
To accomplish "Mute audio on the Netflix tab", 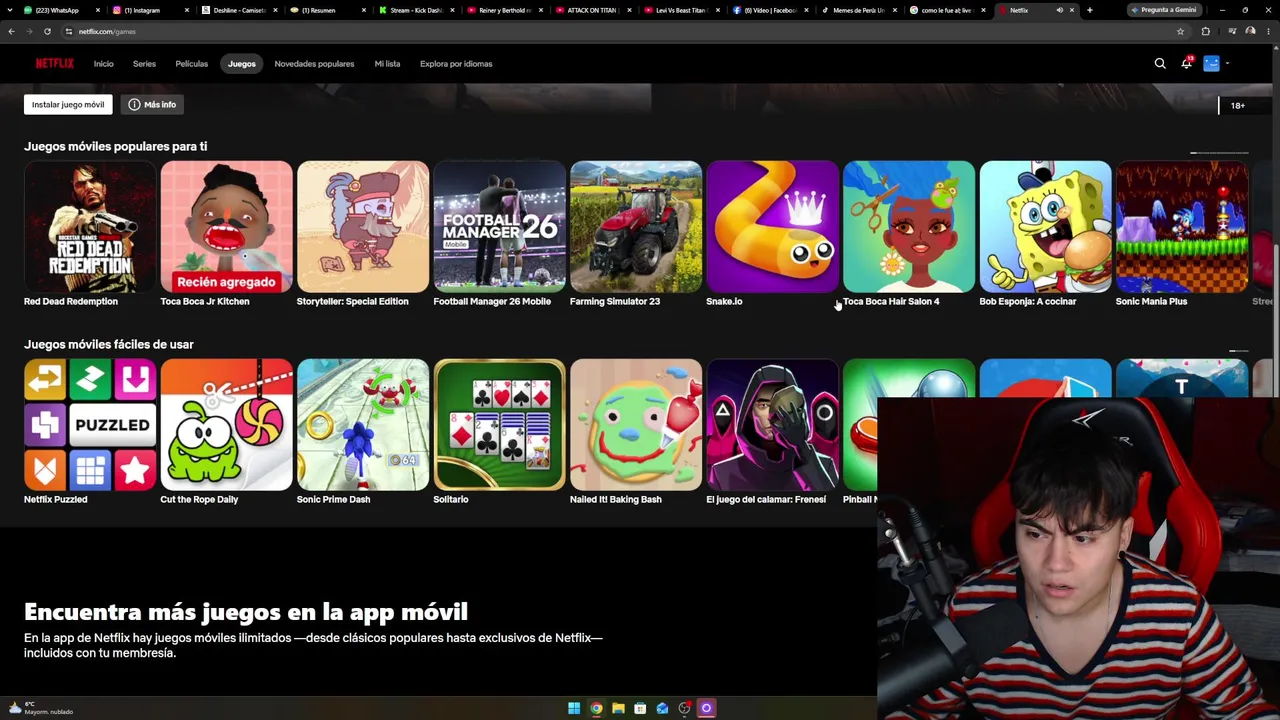I will [x=1059, y=10].
